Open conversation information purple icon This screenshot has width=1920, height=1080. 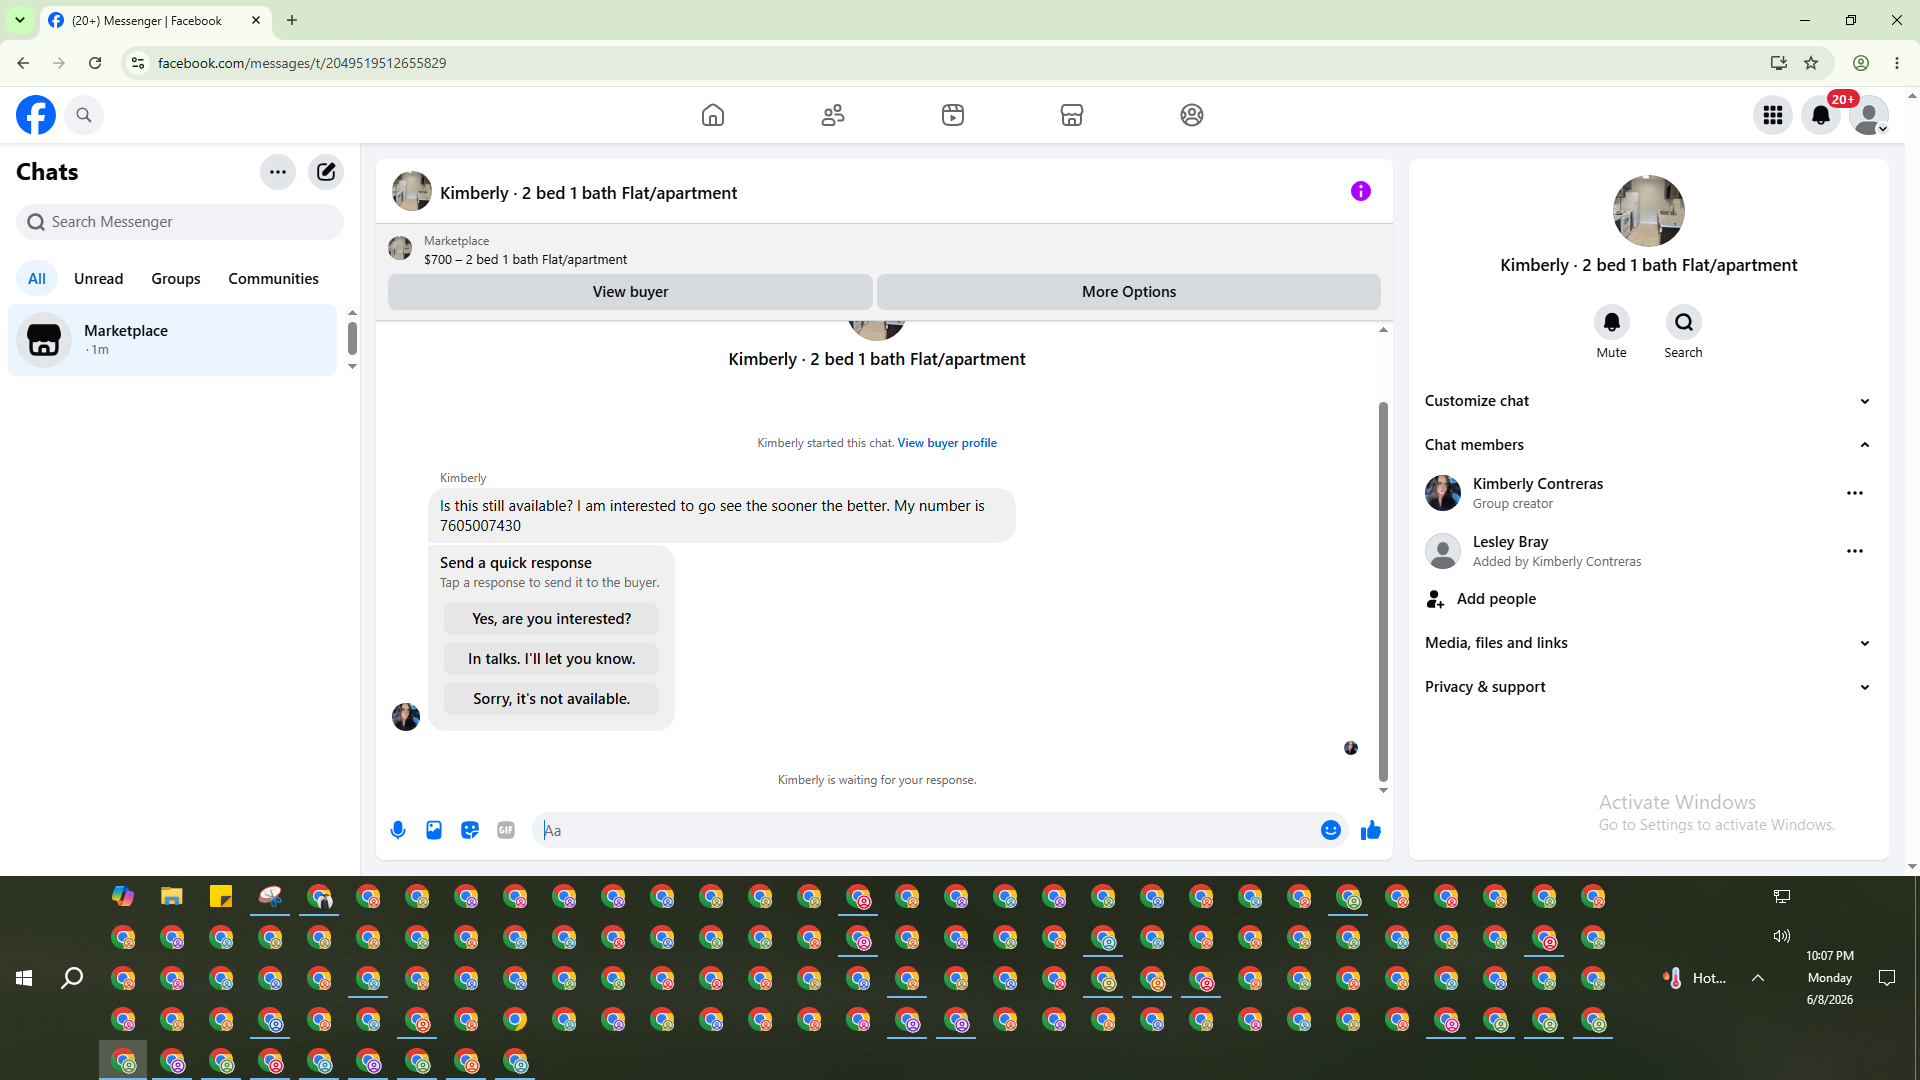tap(1361, 191)
